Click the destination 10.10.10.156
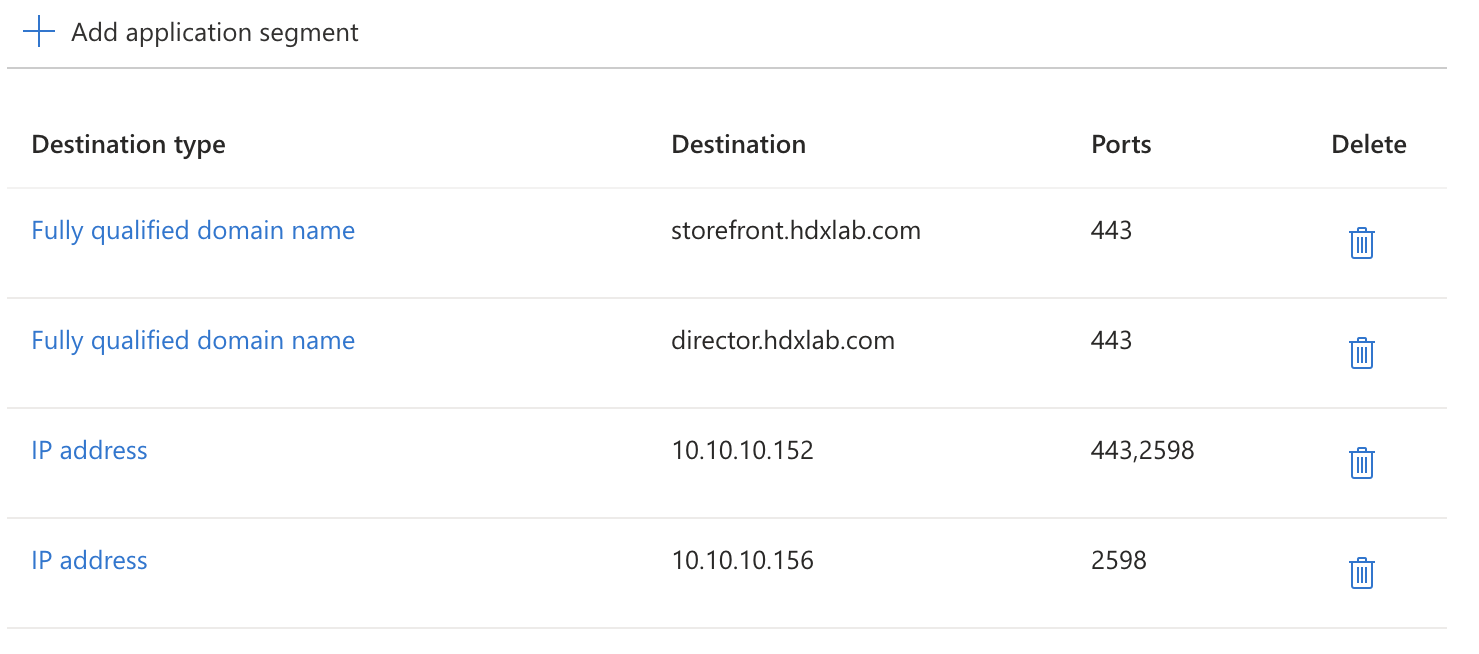The height and width of the screenshot is (654, 1479). pos(741,560)
